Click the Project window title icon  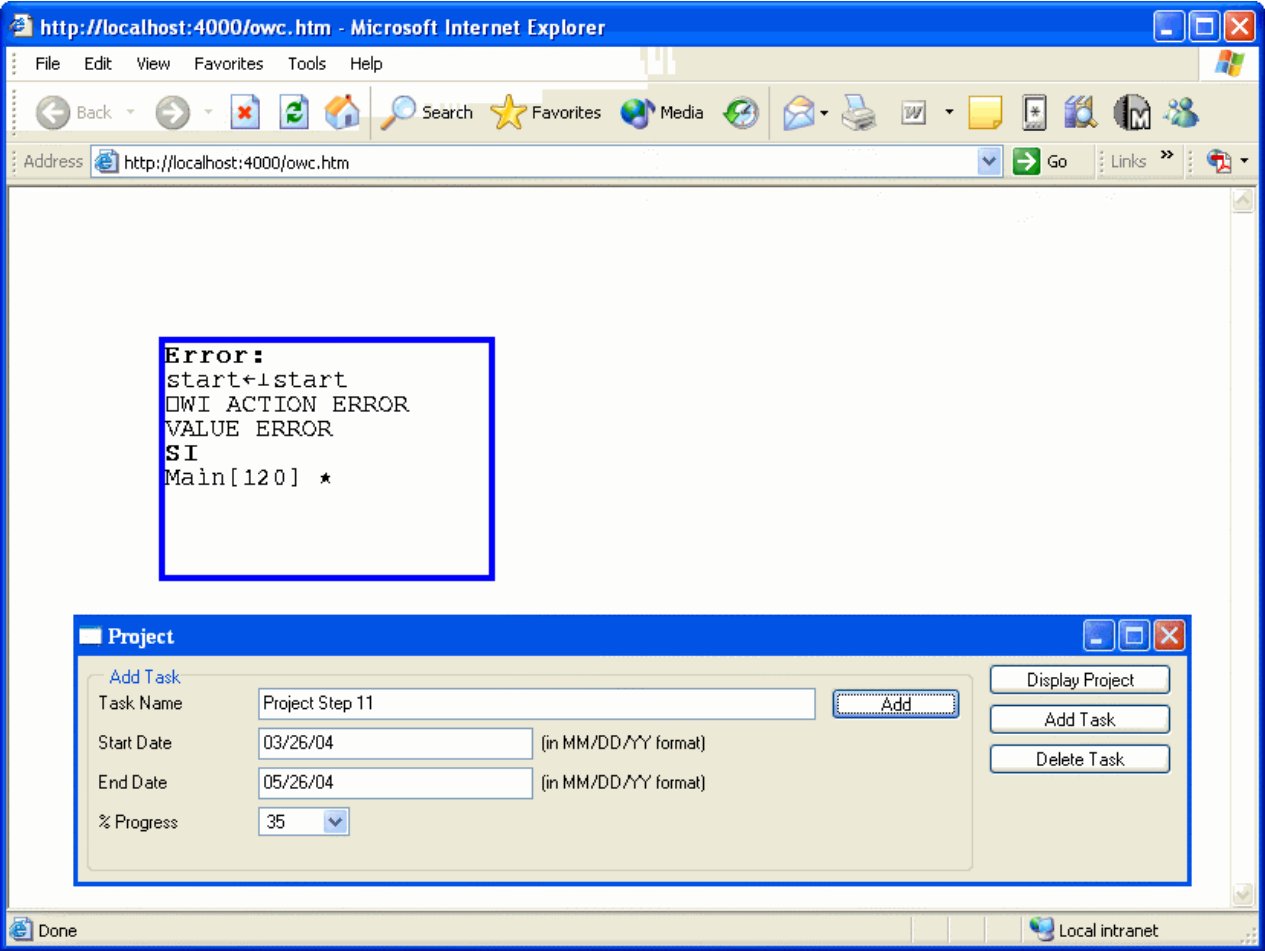coord(91,636)
